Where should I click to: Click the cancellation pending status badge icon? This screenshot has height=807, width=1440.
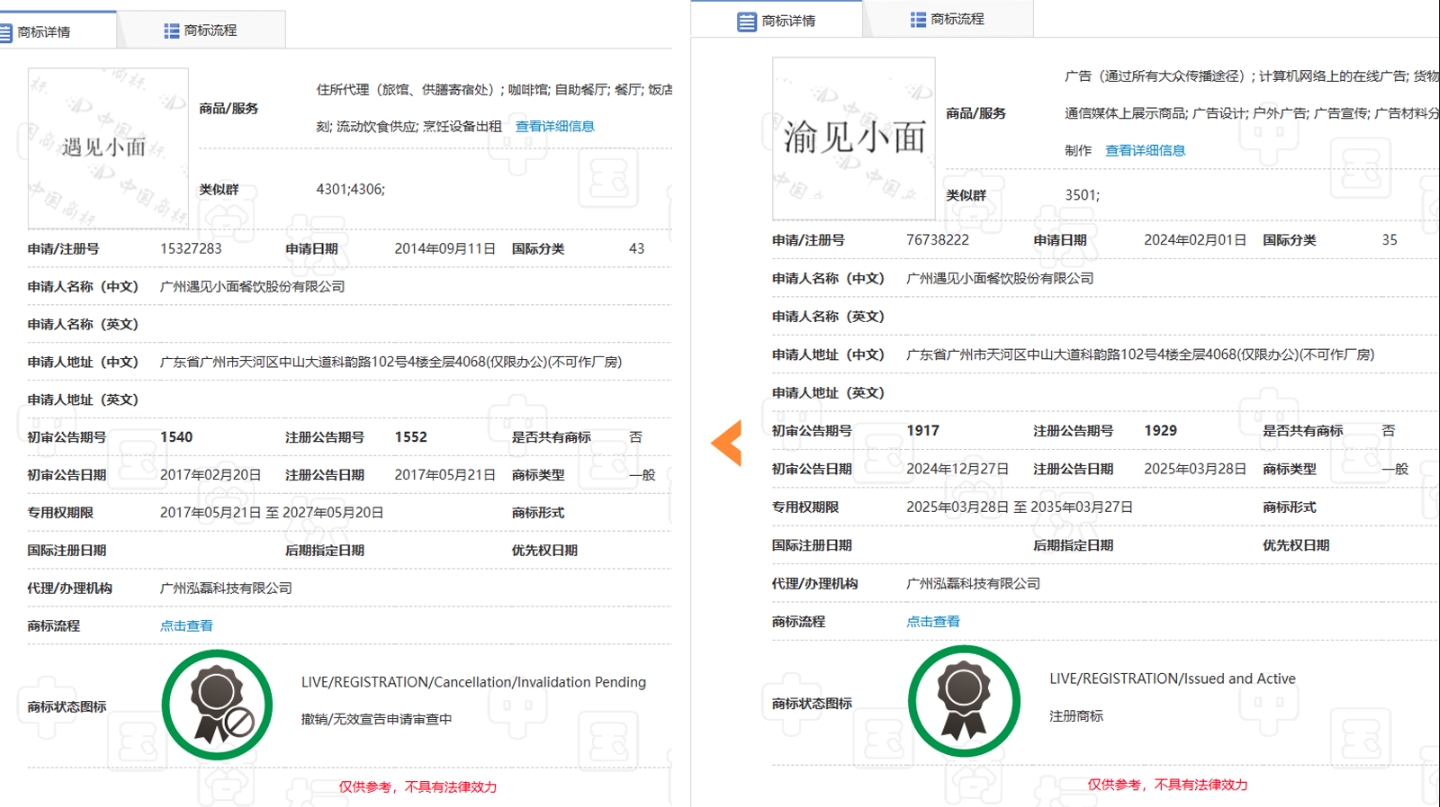click(217, 705)
